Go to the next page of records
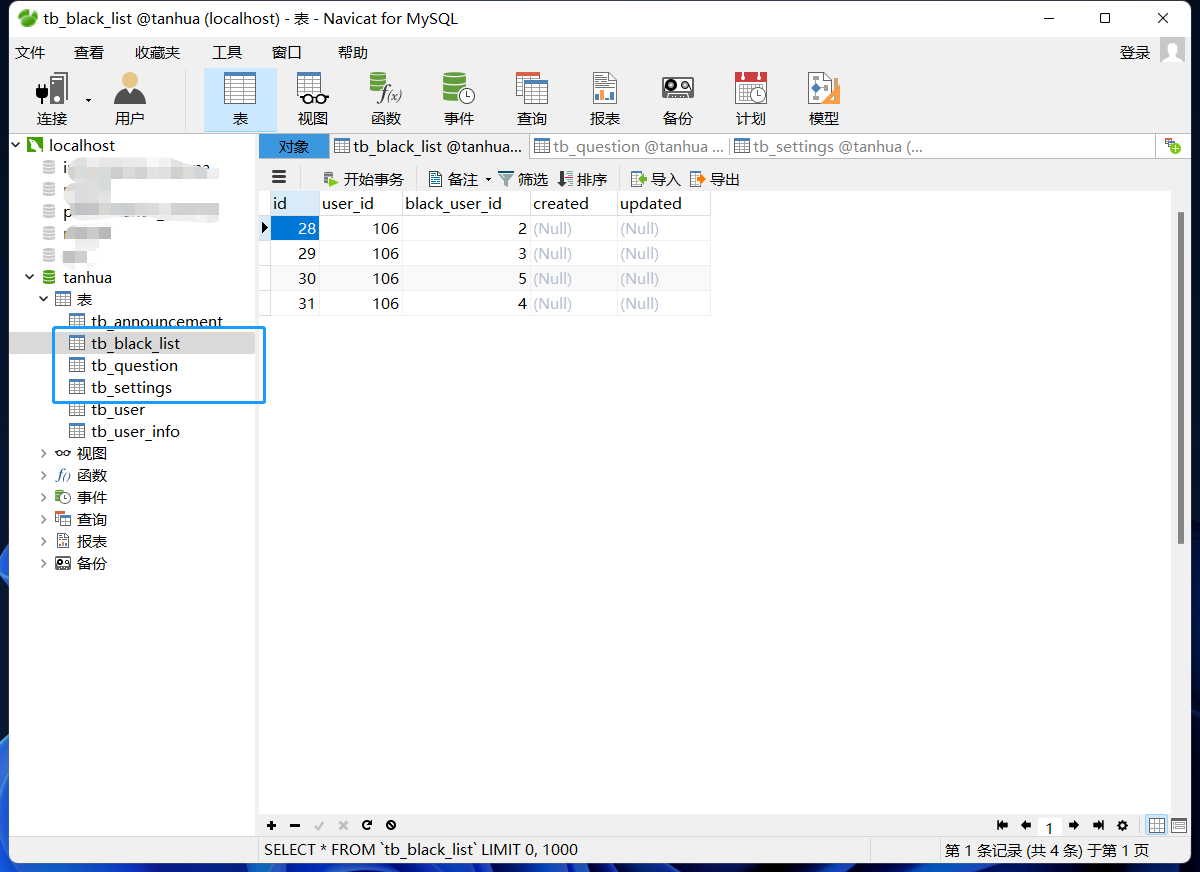 click(x=1074, y=825)
